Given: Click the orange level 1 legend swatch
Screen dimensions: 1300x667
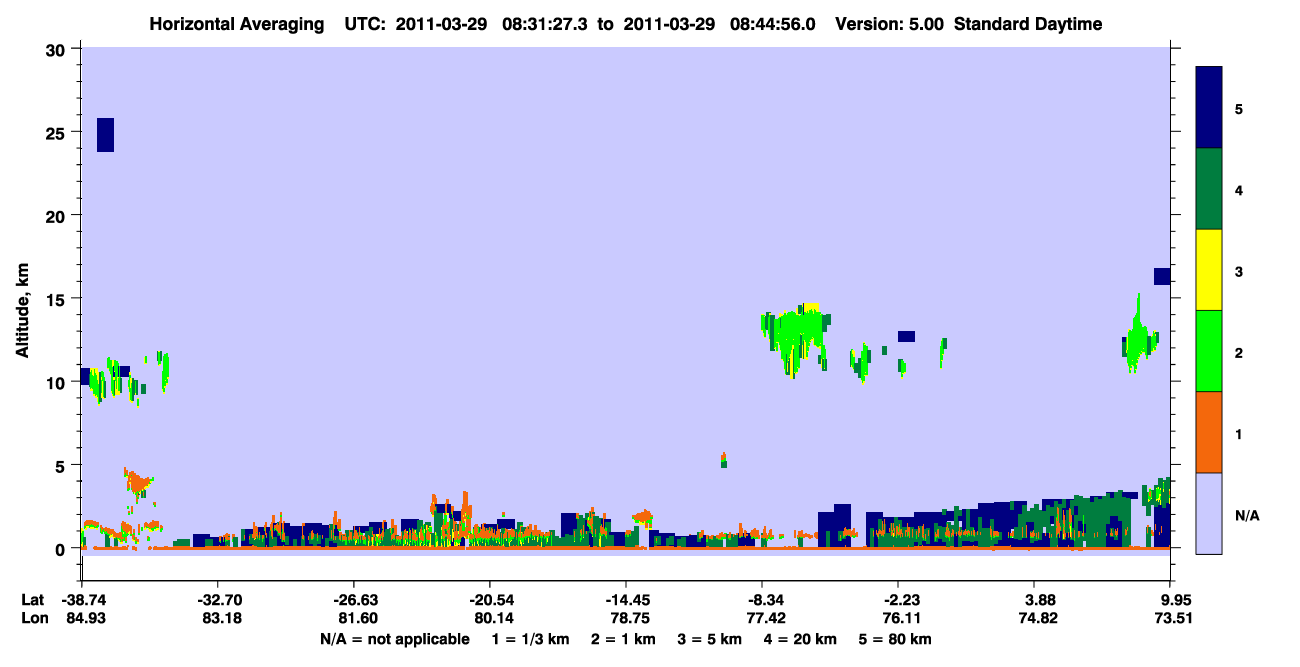Looking at the screenshot, I should [x=1209, y=432].
